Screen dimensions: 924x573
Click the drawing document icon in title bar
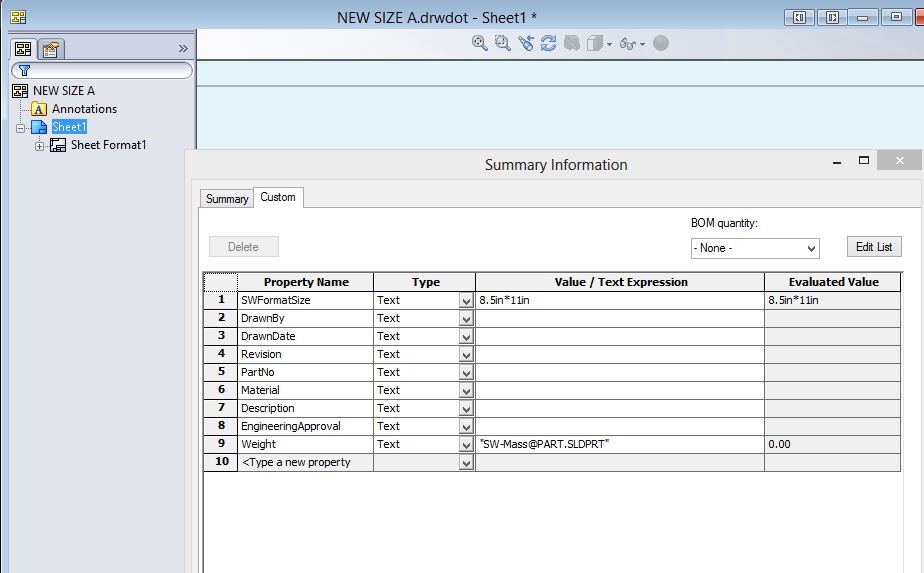(x=18, y=17)
